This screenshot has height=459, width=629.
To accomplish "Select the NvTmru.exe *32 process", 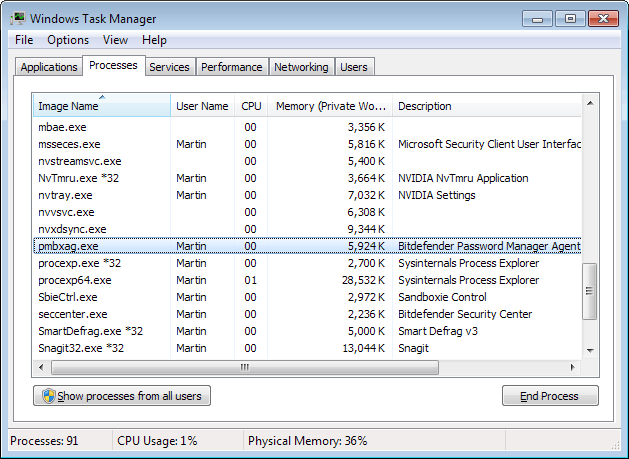I will [x=307, y=178].
